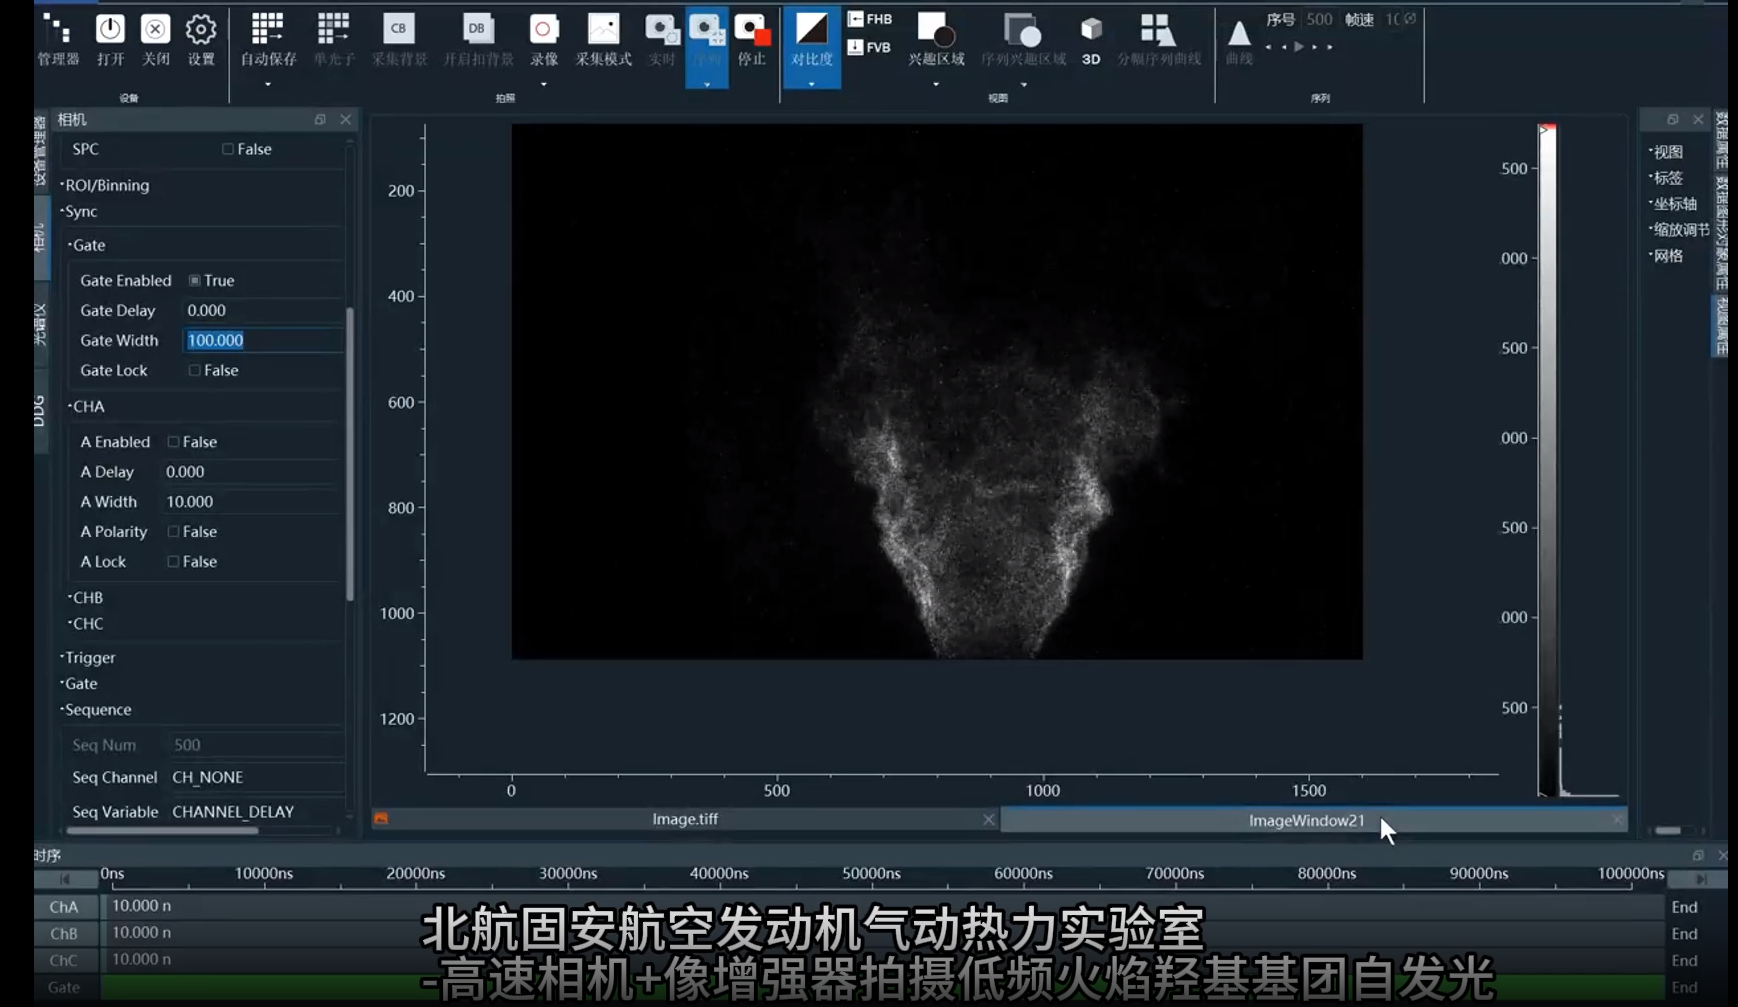Open the 管理器 manager tool
Viewport: 1738px width, 1007px height.
click(x=58, y=40)
